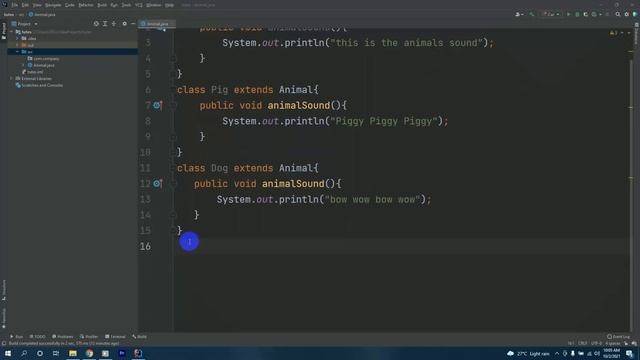
Task: Open the View menu
Action: coord(37,5)
